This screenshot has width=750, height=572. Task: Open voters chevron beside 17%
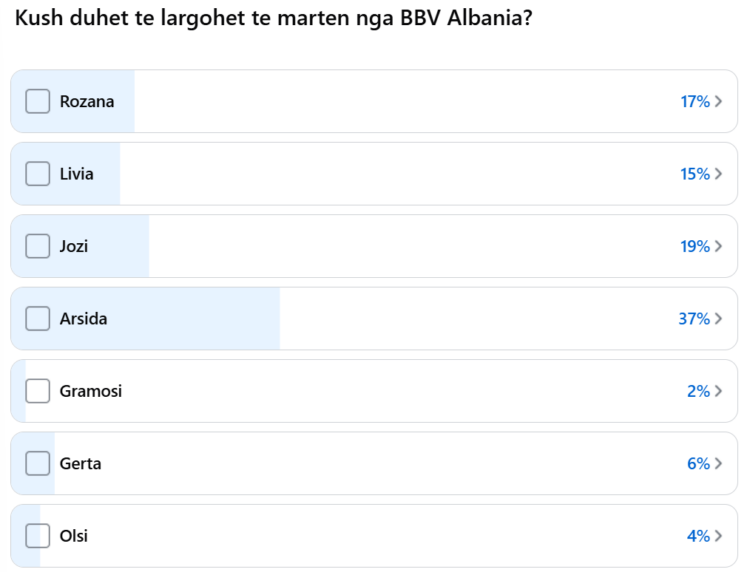point(718,101)
